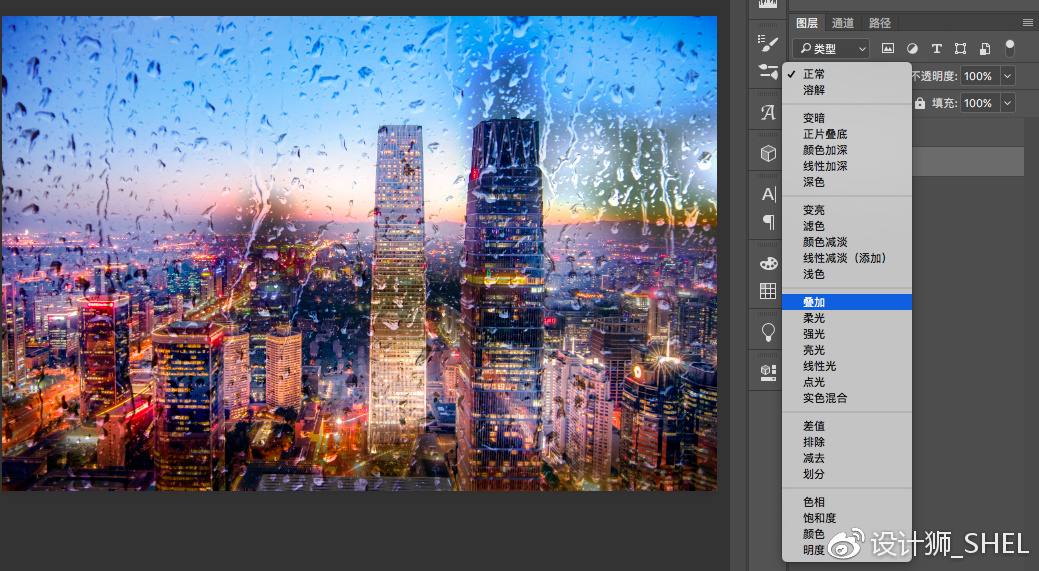This screenshot has height=571, width=1039.
Task: Toggle the layer filtering switch
Action: 1009,47
